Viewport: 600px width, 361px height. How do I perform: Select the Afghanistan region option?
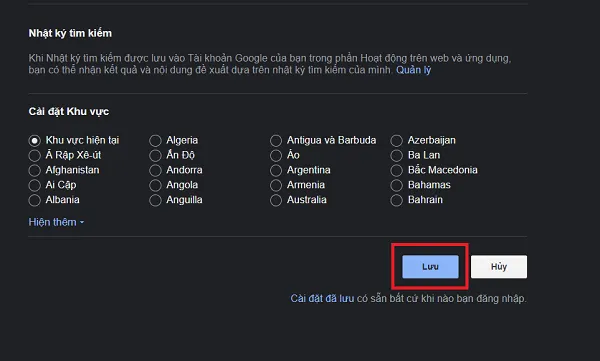[x=34, y=170]
